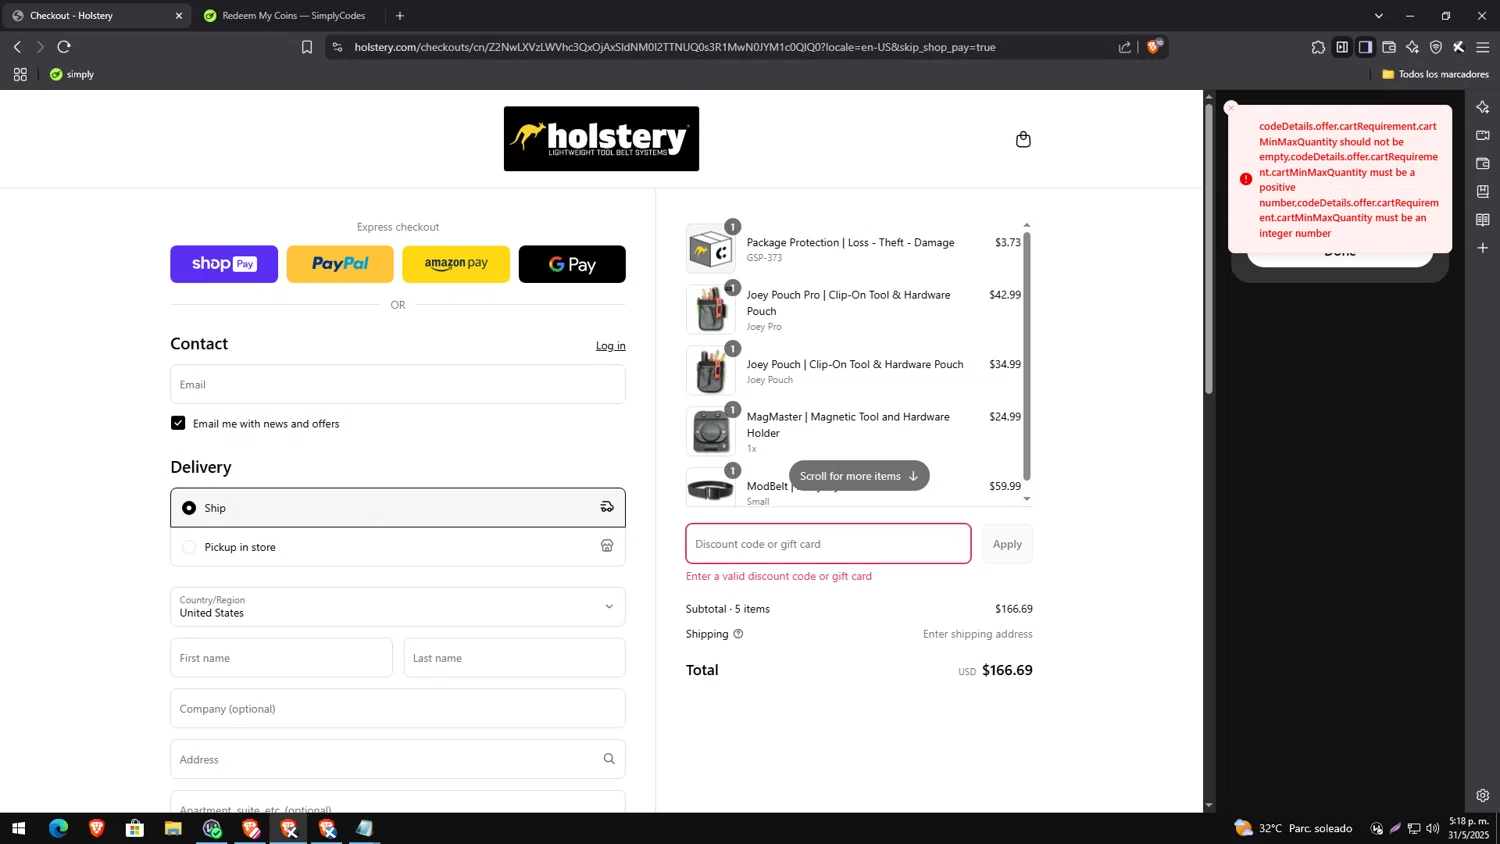The width and height of the screenshot is (1500, 844).
Task: Click the page vertical scrollbar
Action: [x=1209, y=248]
